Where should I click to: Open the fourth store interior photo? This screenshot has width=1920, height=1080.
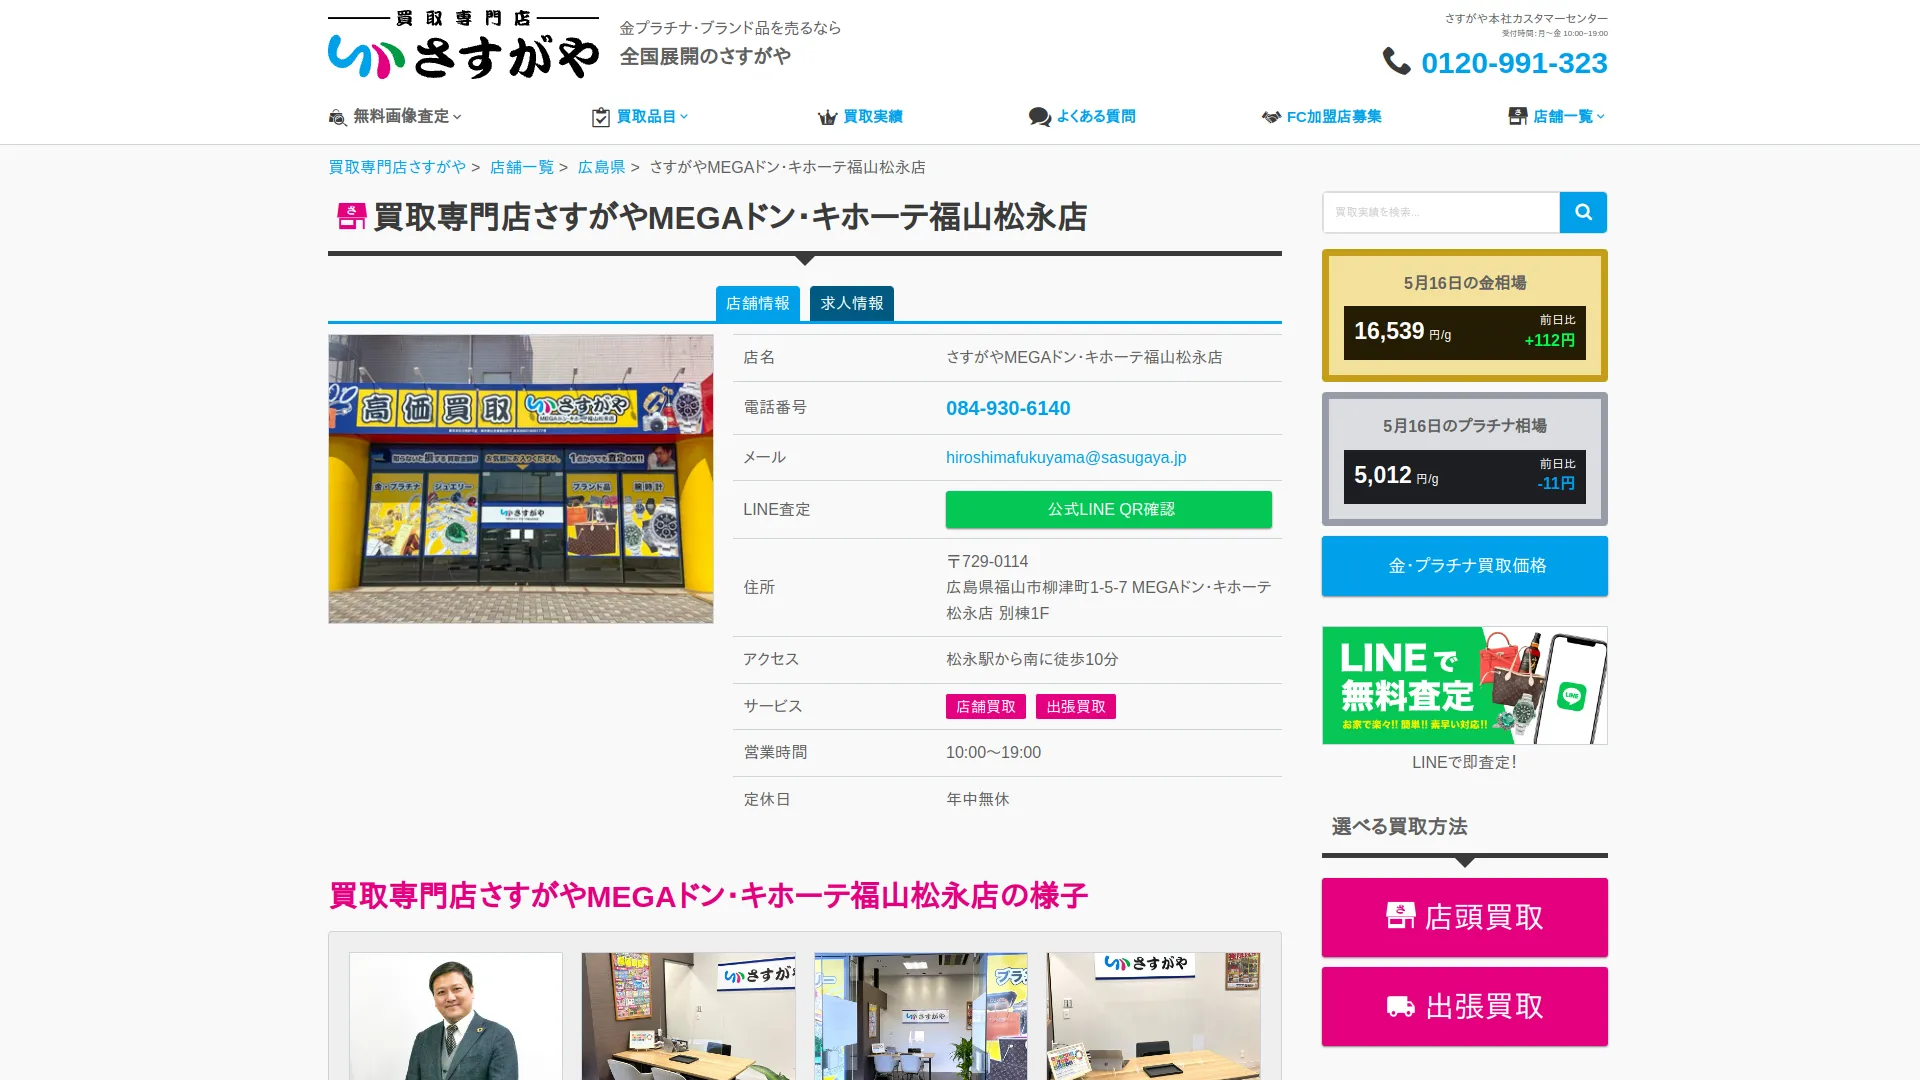[1154, 1016]
